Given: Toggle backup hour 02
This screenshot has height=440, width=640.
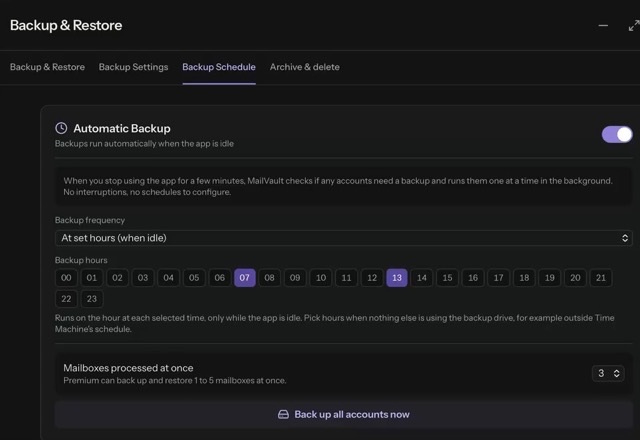Looking at the screenshot, I should [x=117, y=278].
